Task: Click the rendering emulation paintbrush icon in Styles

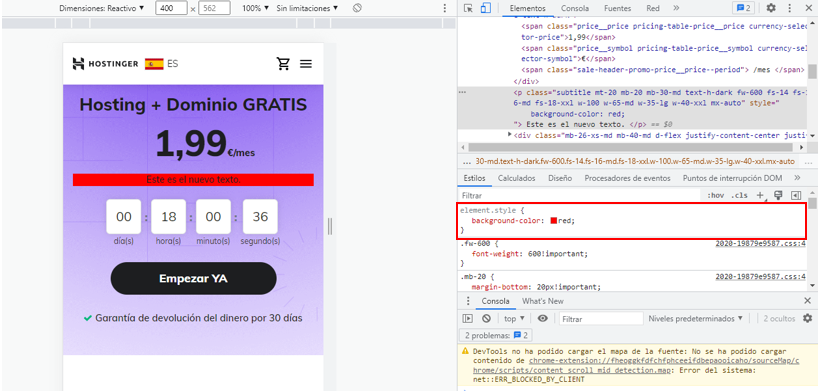Action: [778, 195]
